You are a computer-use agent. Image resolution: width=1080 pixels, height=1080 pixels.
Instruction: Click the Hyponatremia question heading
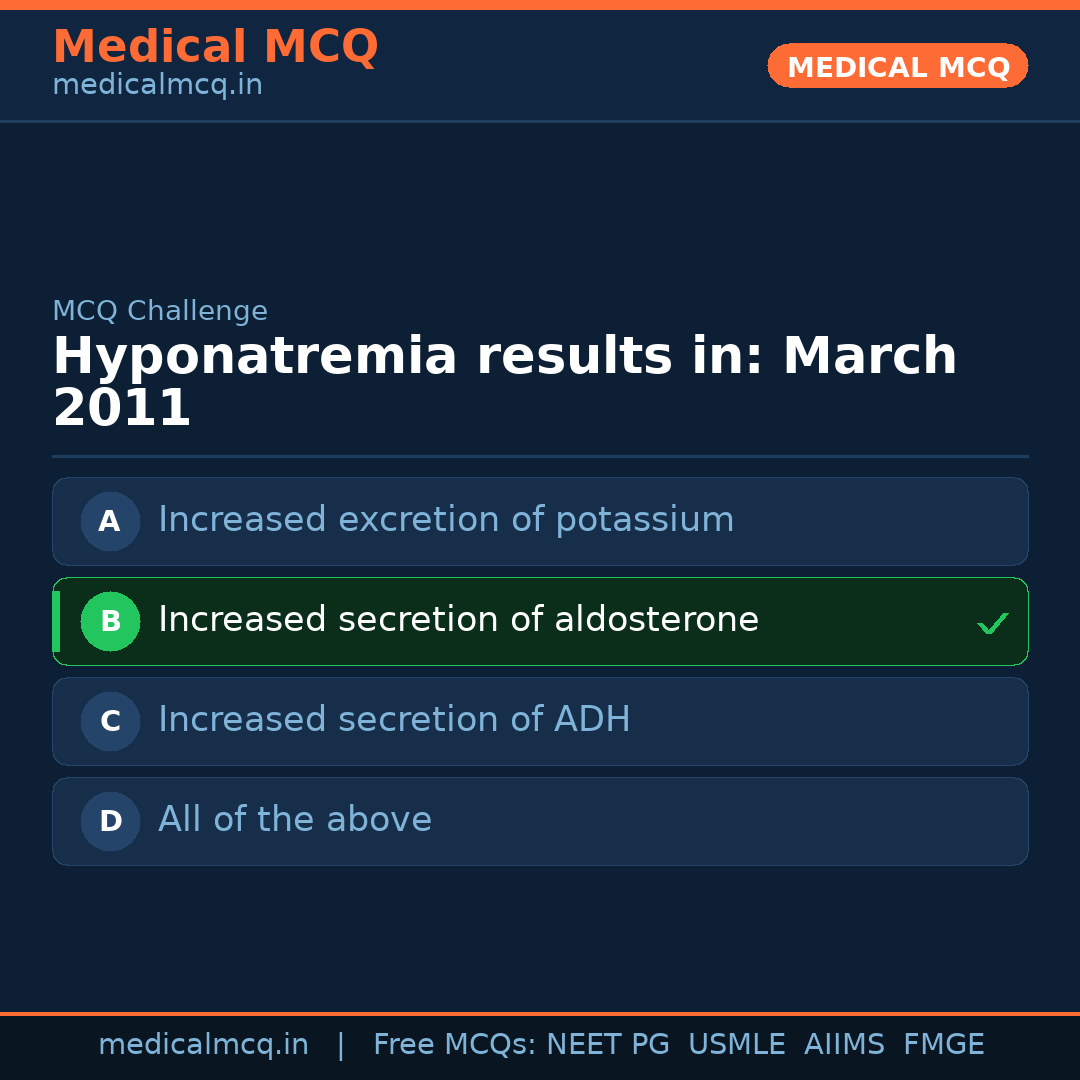pyautogui.click(x=504, y=382)
